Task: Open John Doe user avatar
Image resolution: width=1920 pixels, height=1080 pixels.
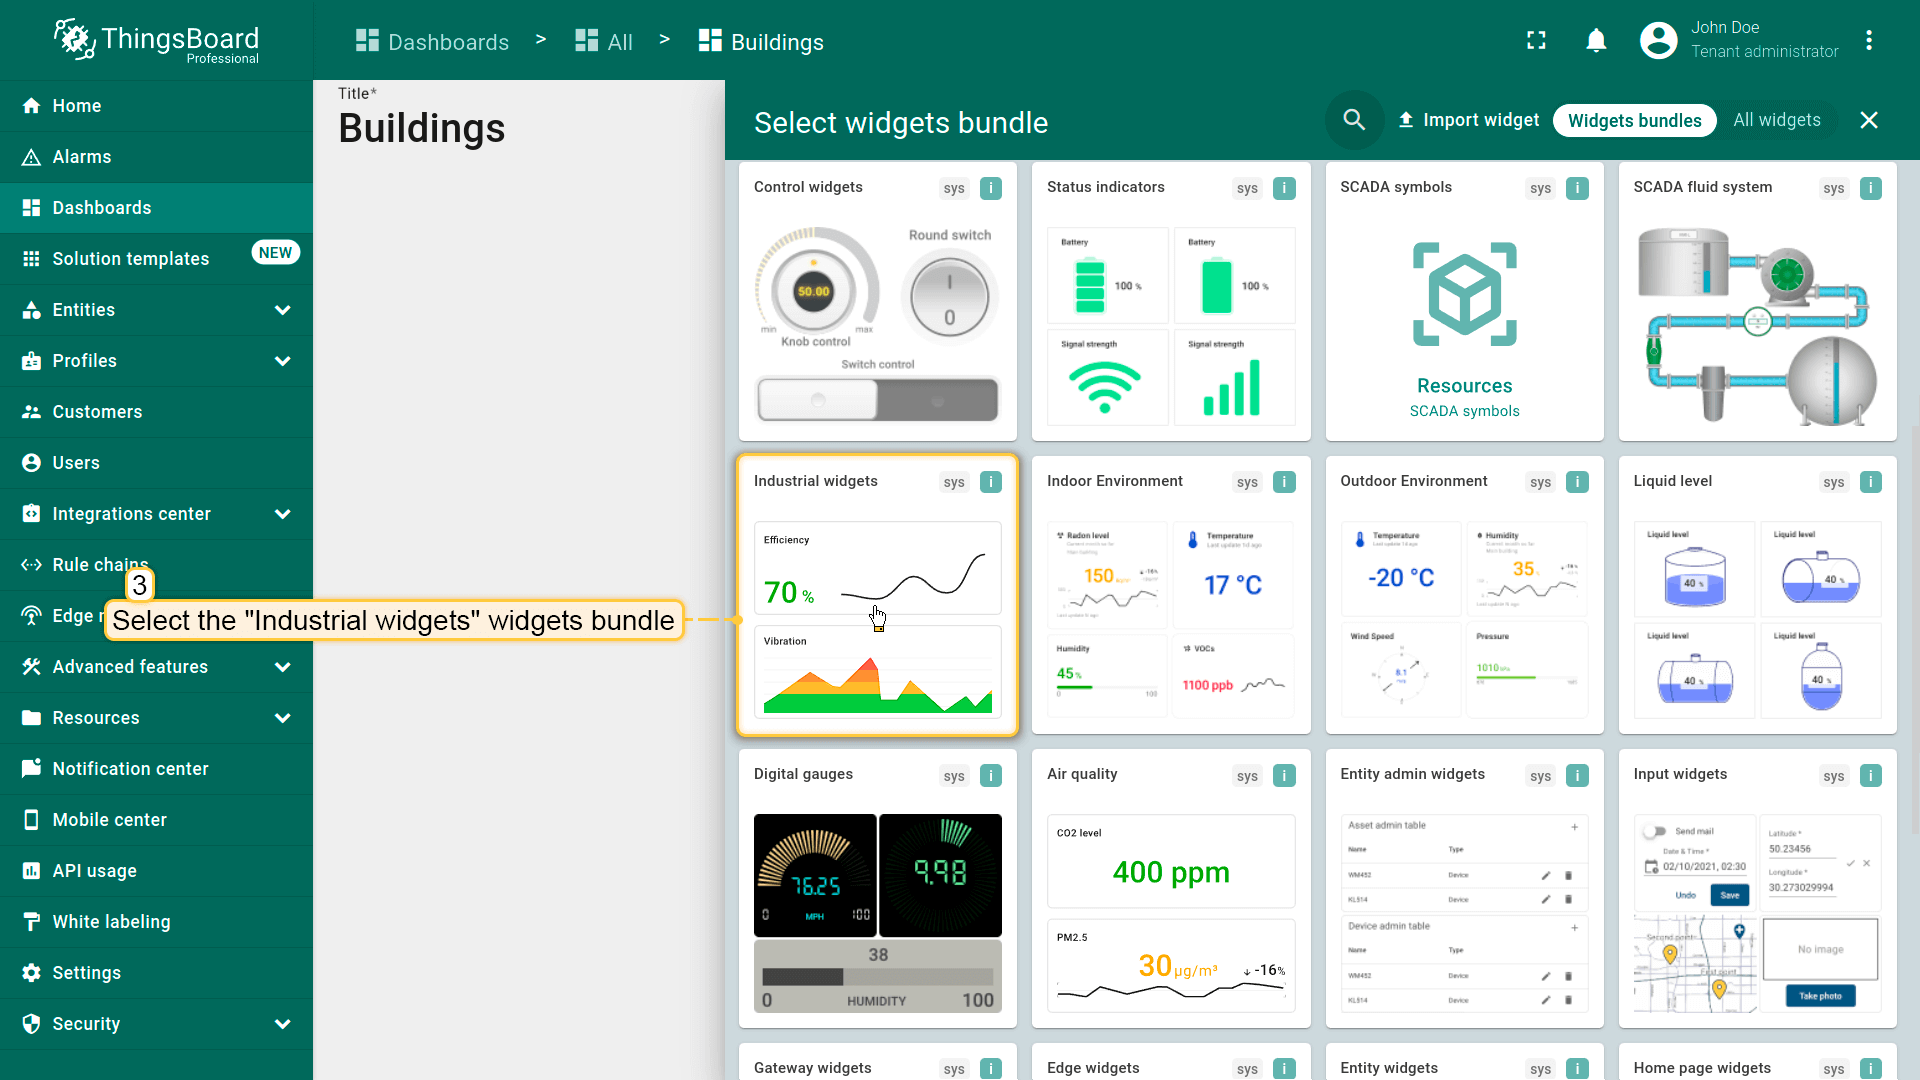Action: (1658, 41)
